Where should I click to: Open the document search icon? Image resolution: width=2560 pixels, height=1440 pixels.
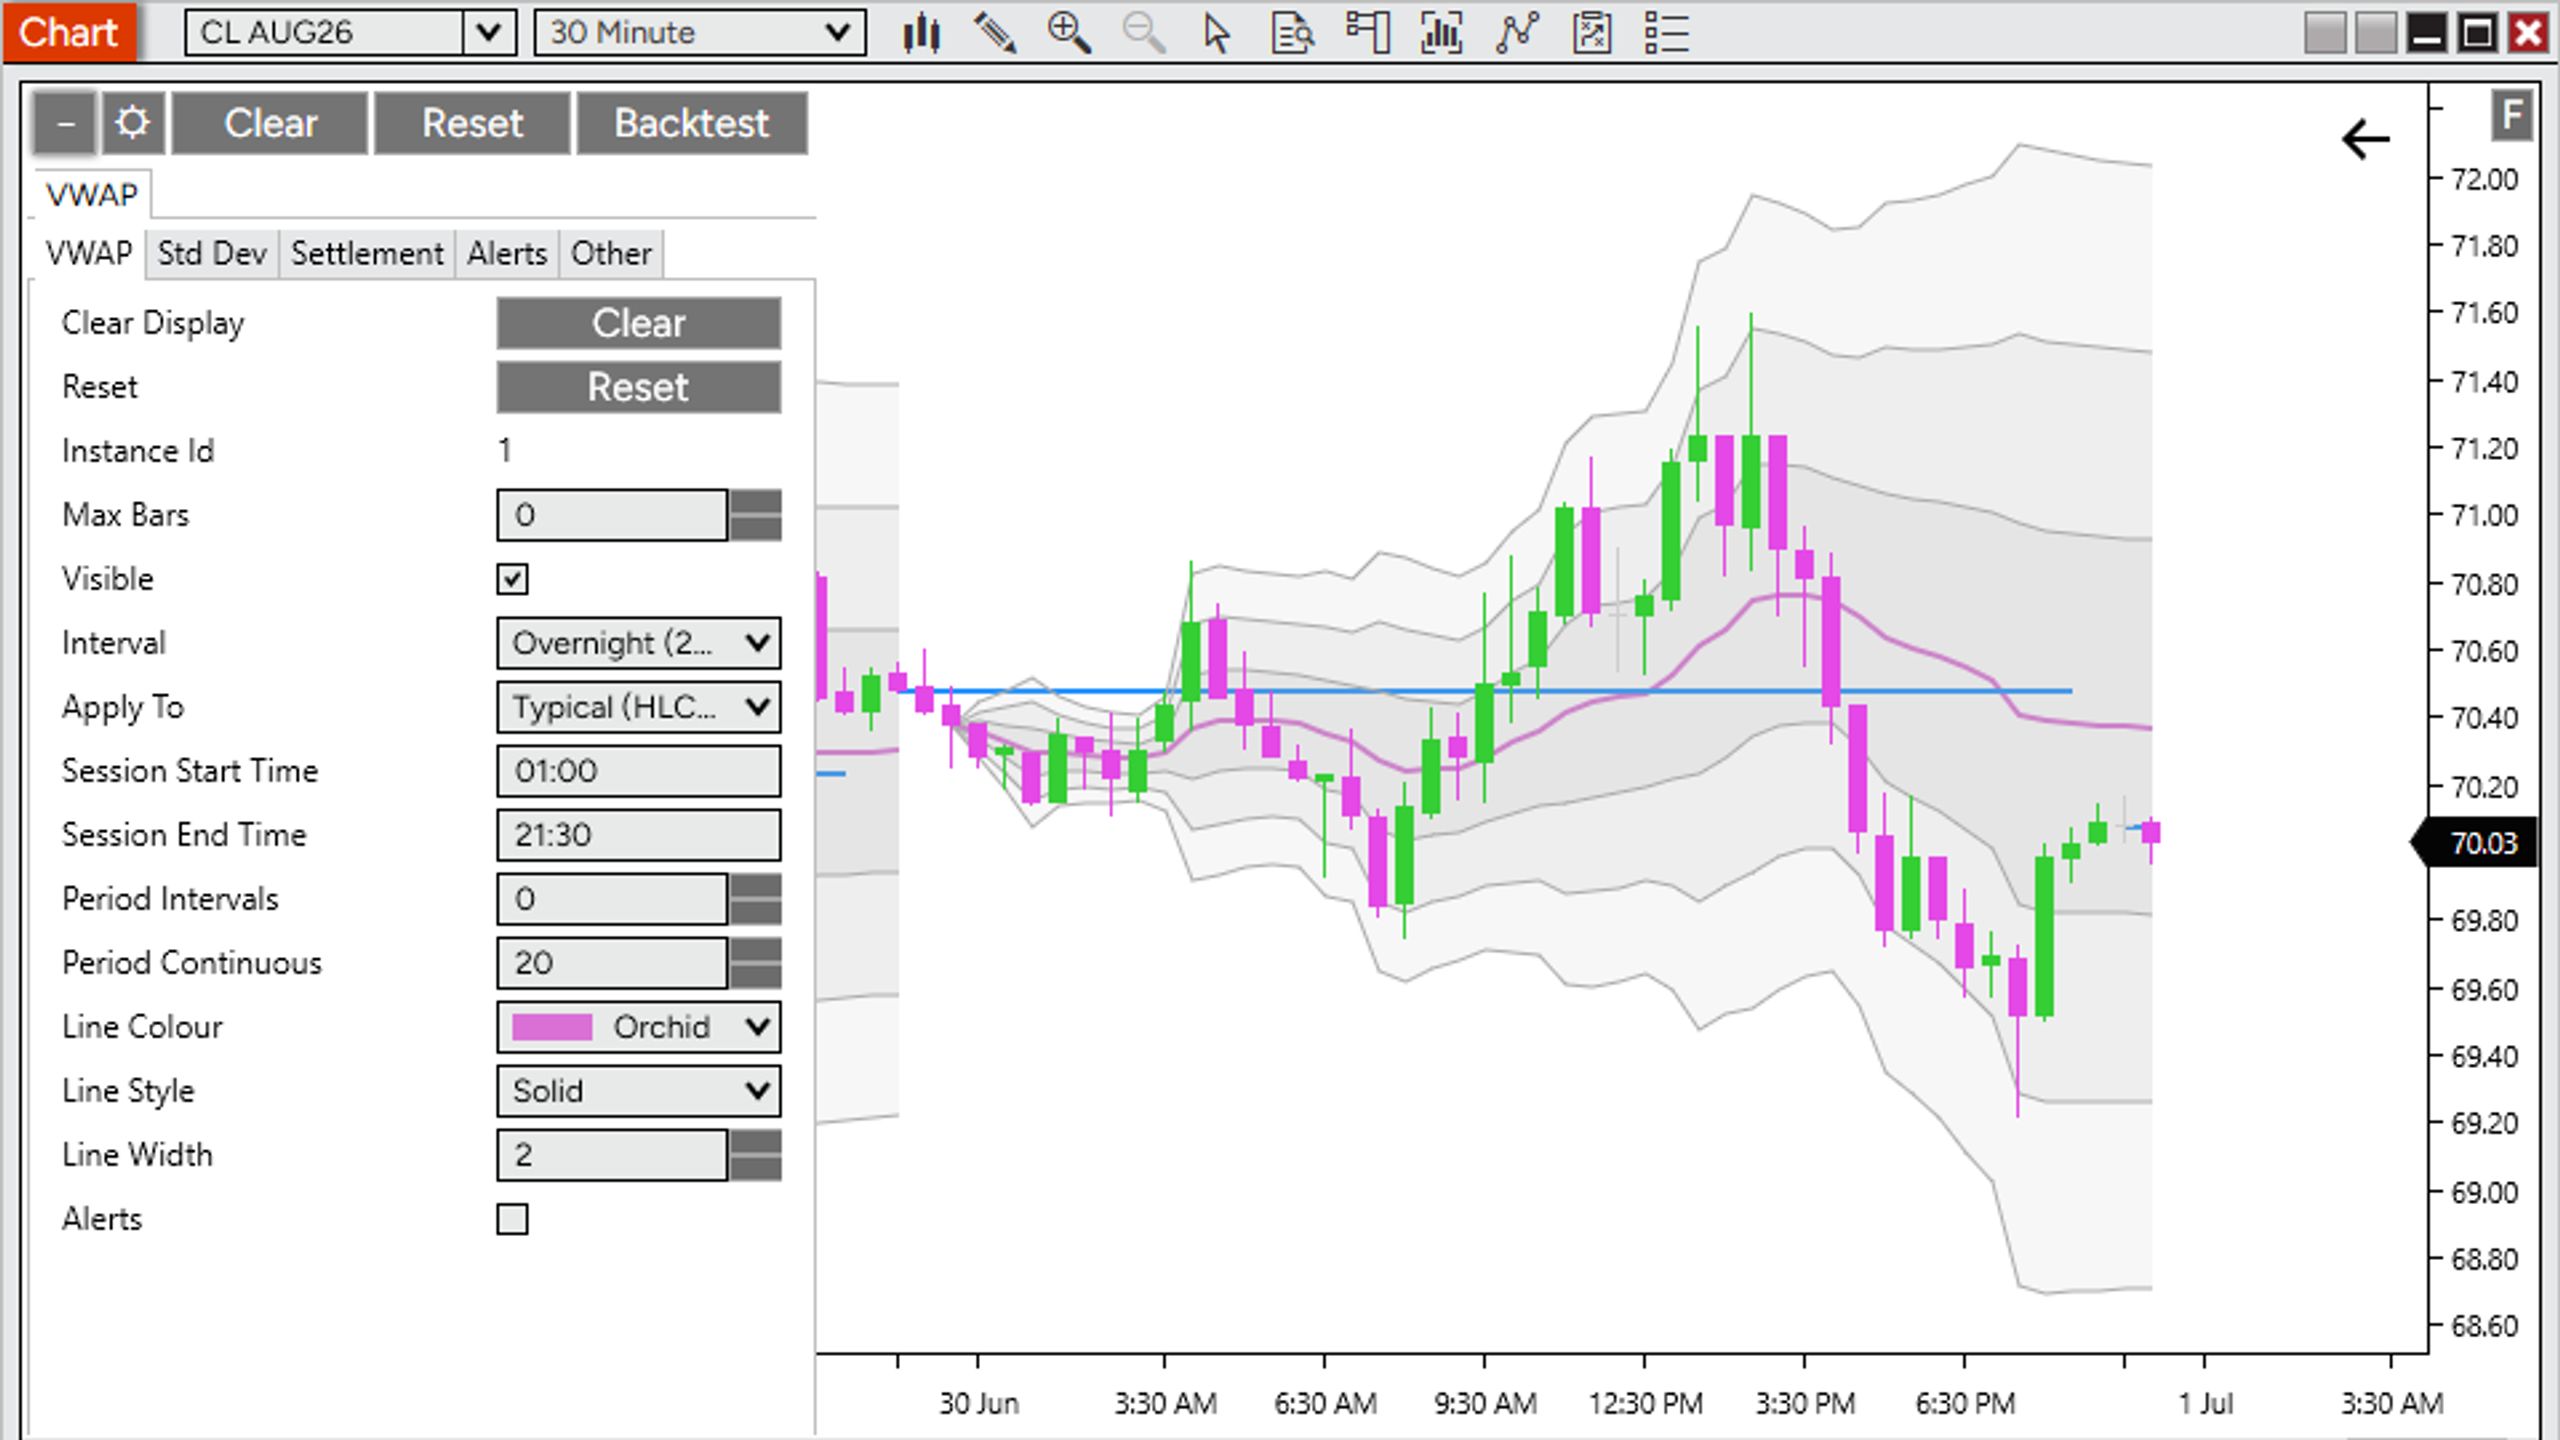[1292, 33]
